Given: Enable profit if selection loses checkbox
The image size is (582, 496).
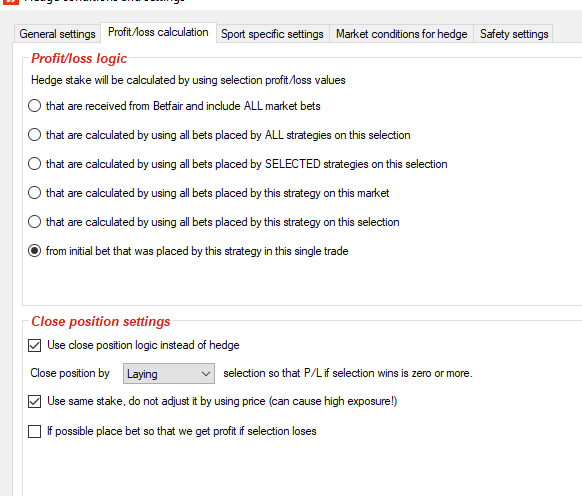Looking at the screenshot, I should tap(35, 431).
